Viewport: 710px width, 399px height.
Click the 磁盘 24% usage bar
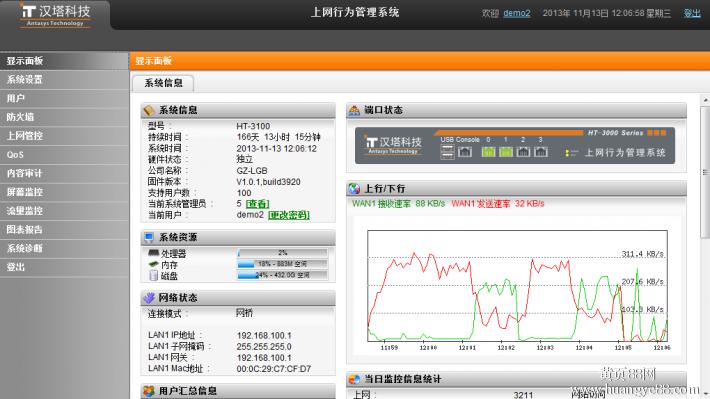tap(282, 275)
